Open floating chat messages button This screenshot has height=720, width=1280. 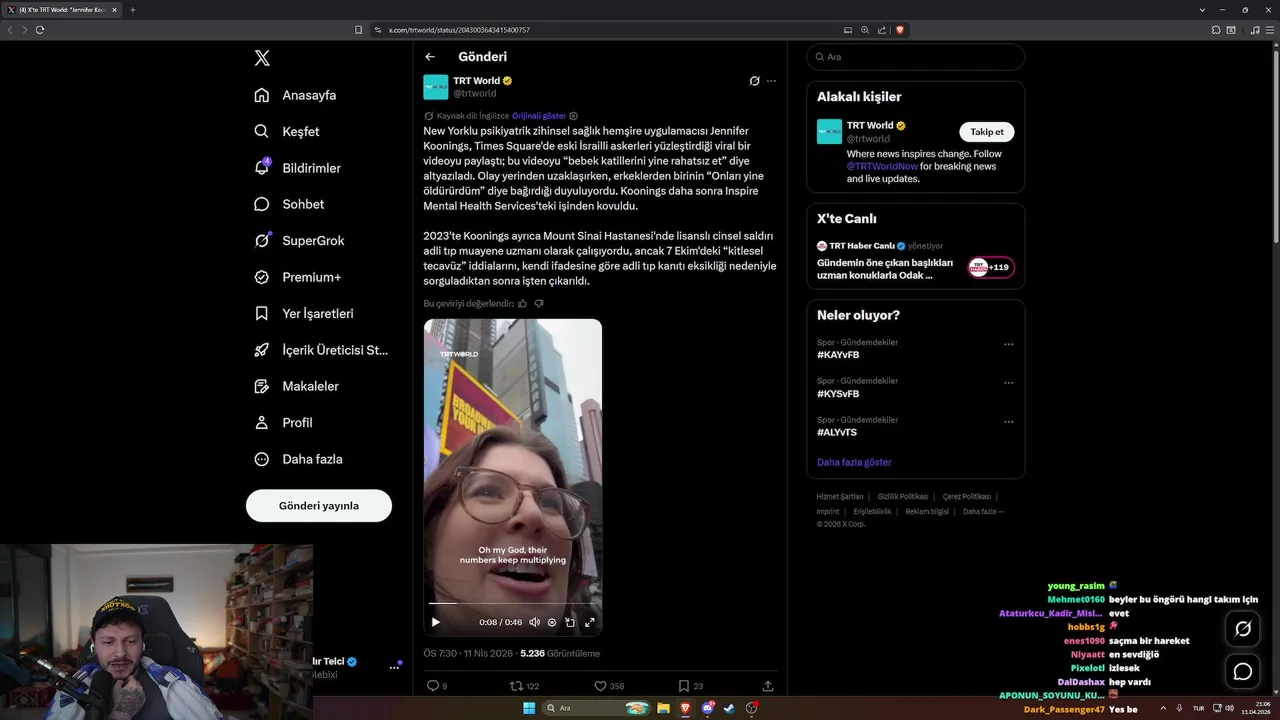[1243, 672]
